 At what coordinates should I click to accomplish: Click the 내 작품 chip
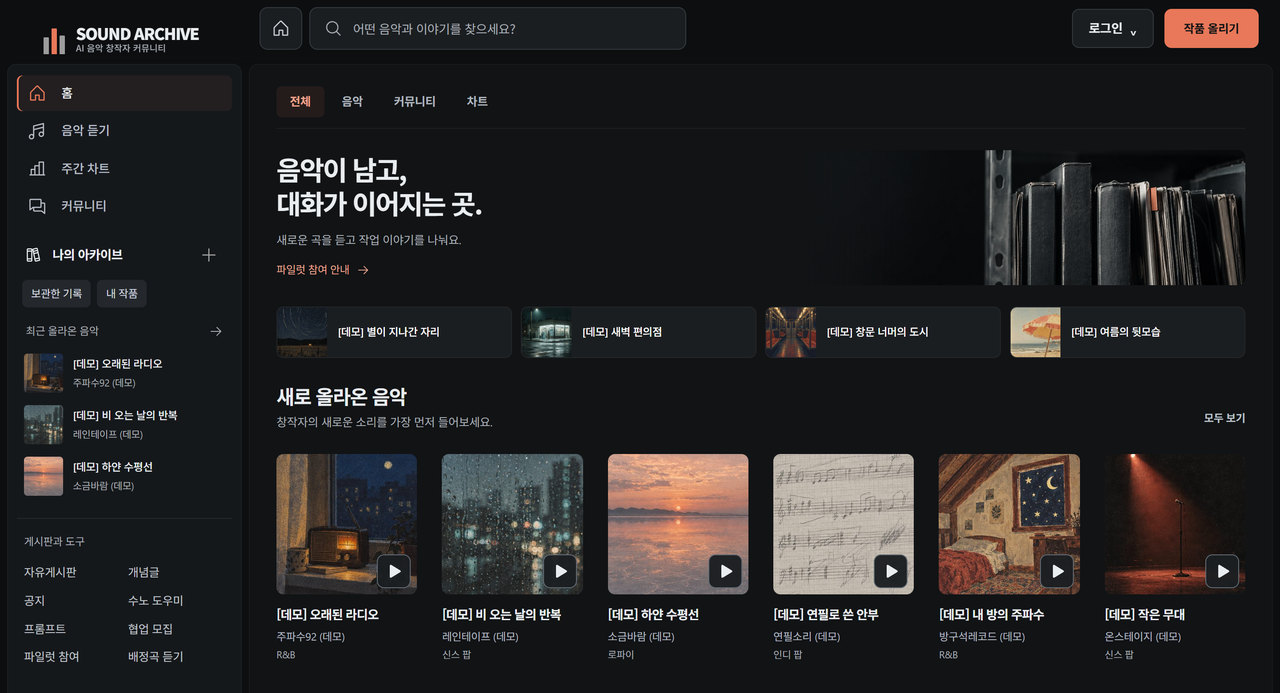pos(122,293)
